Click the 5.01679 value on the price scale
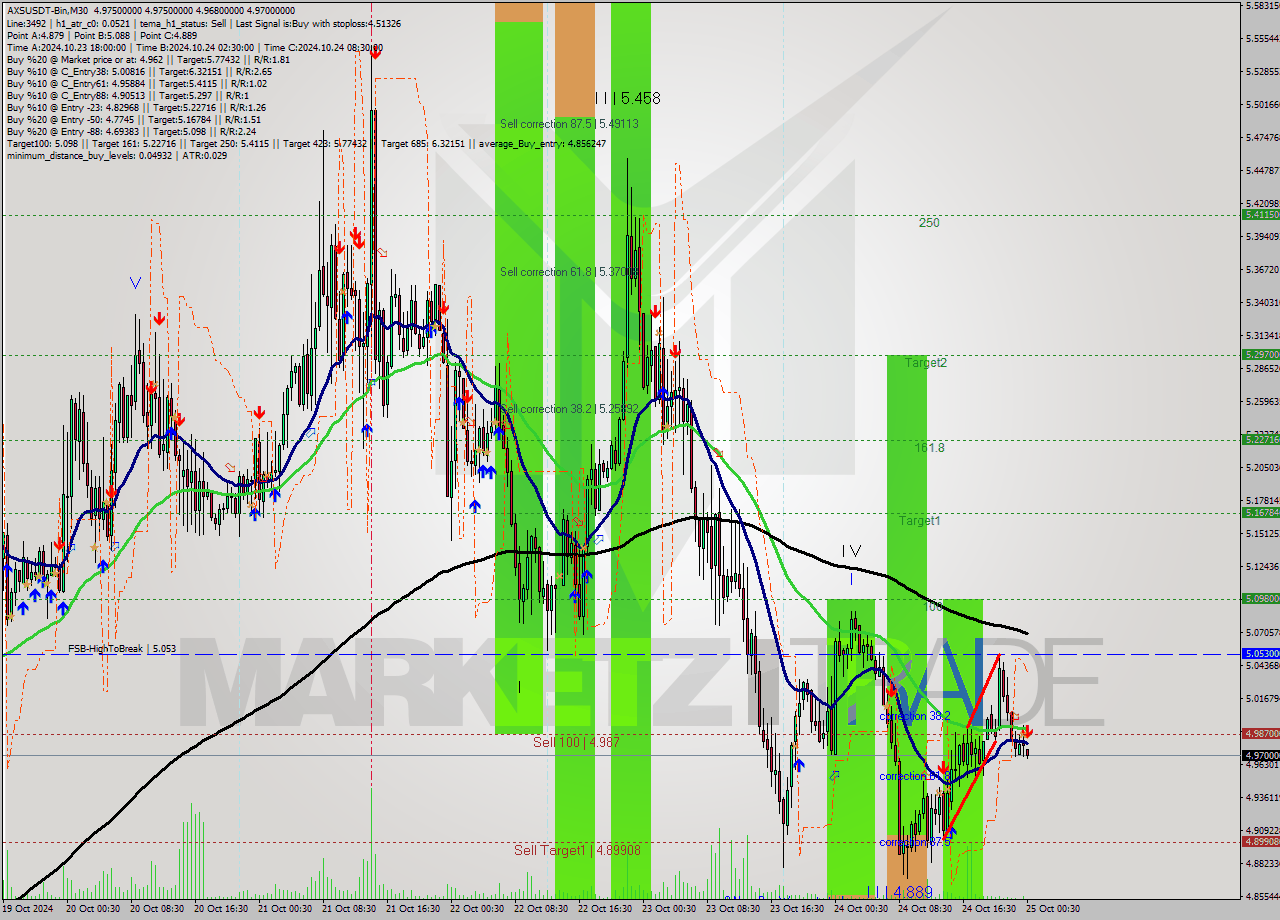The height and width of the screenshot is (920, 1280). [x=1262, y=698]
